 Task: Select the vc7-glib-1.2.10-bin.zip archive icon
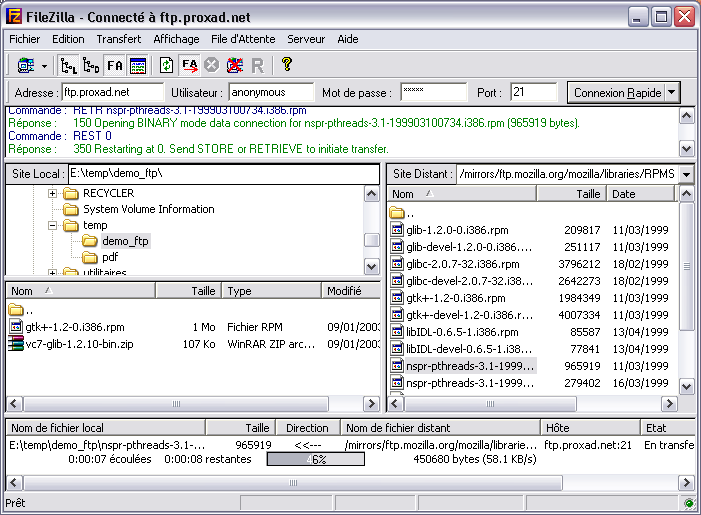point(16,344)
